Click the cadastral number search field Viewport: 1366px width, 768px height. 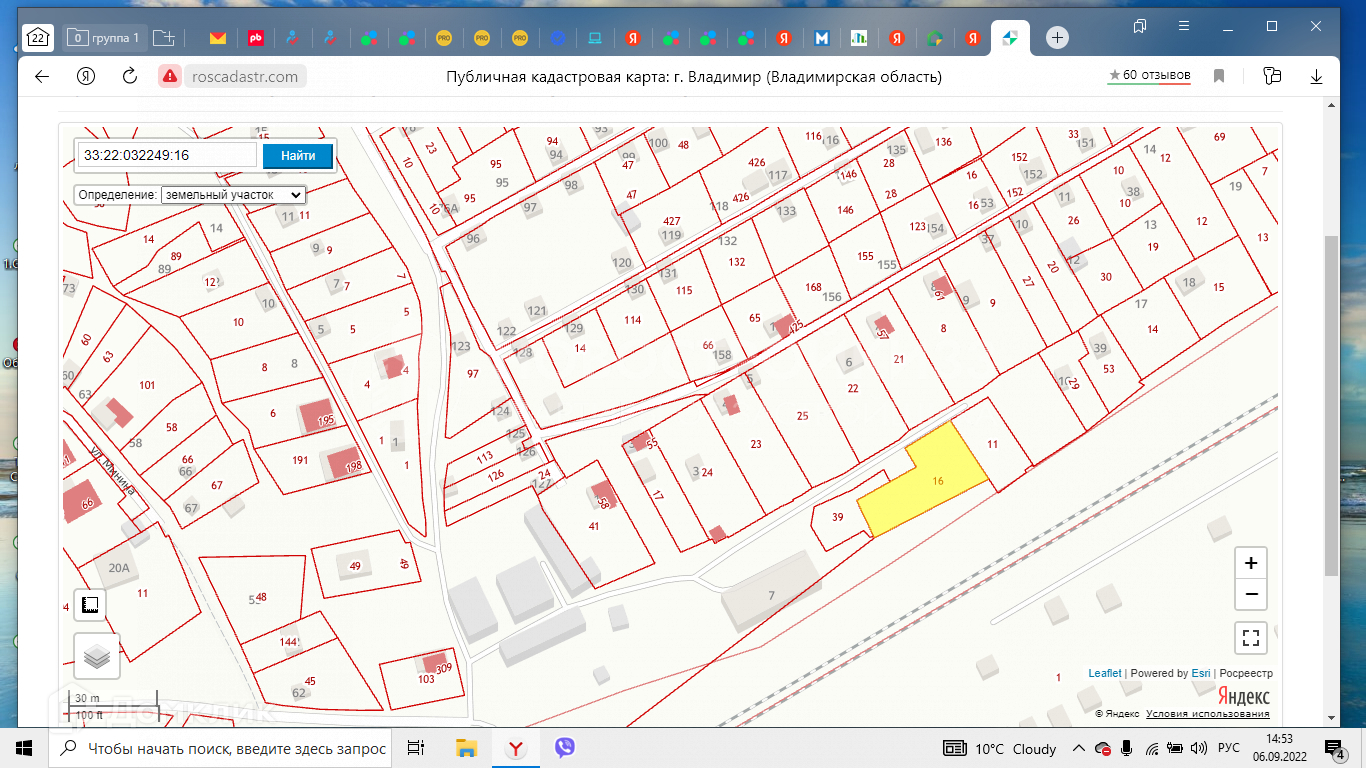click(x=167, y=155)
